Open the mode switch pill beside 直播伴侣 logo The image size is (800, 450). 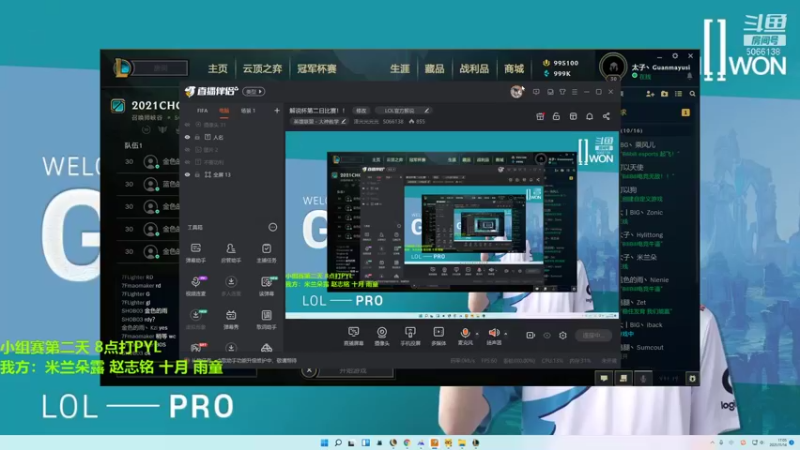pos(254,92)
